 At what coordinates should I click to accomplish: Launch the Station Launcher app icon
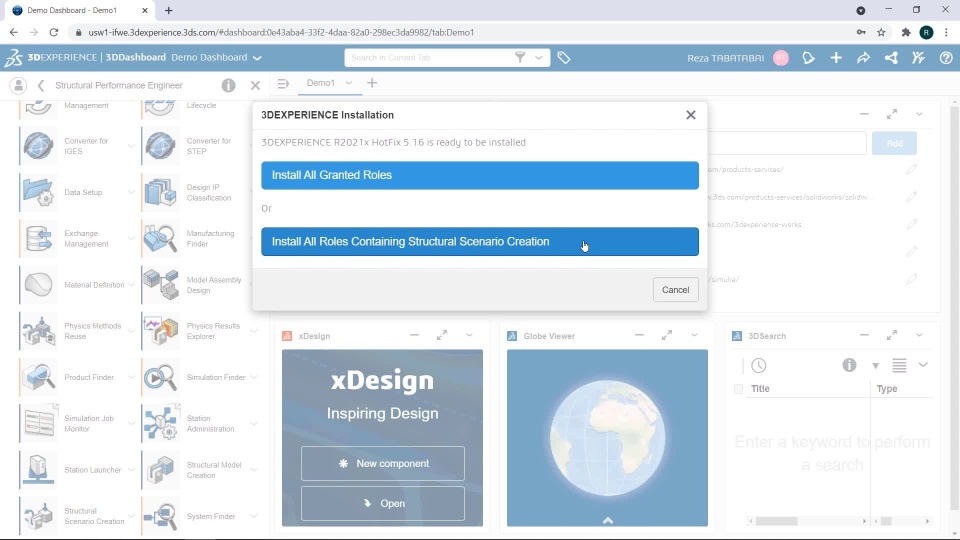click(x=39, y=470)
